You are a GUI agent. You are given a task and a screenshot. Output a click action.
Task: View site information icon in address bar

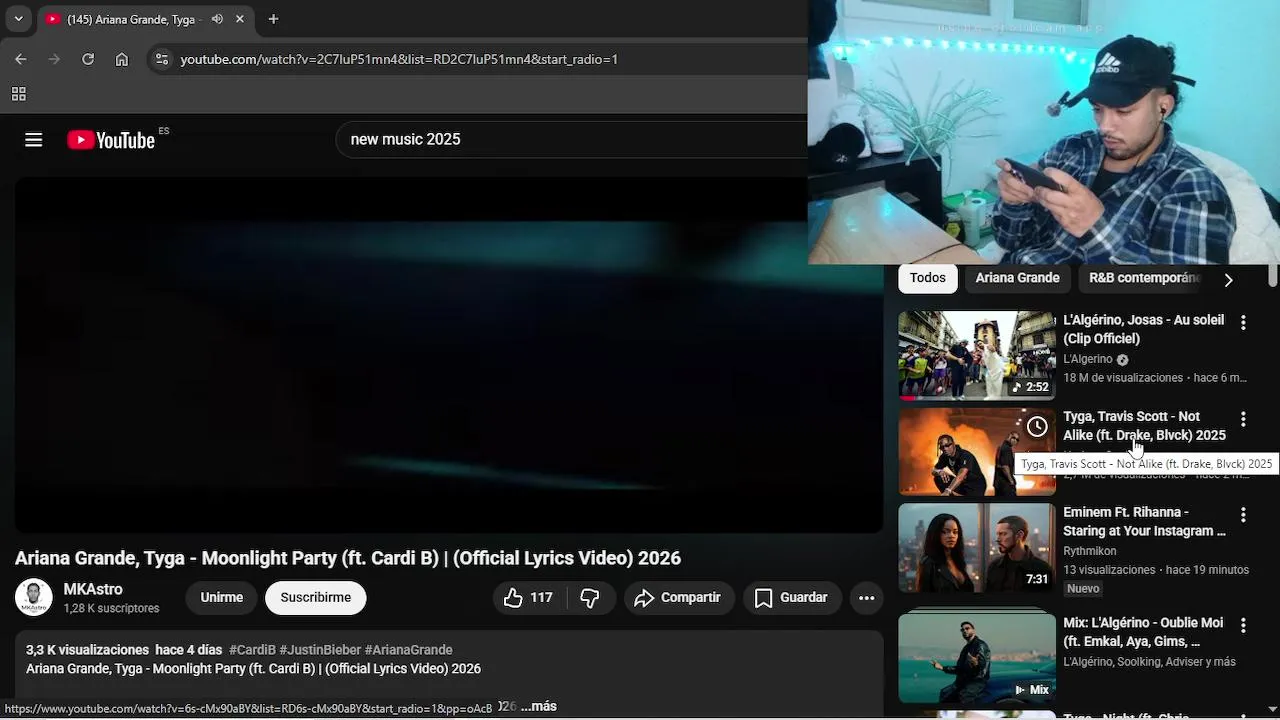[161, 59]
